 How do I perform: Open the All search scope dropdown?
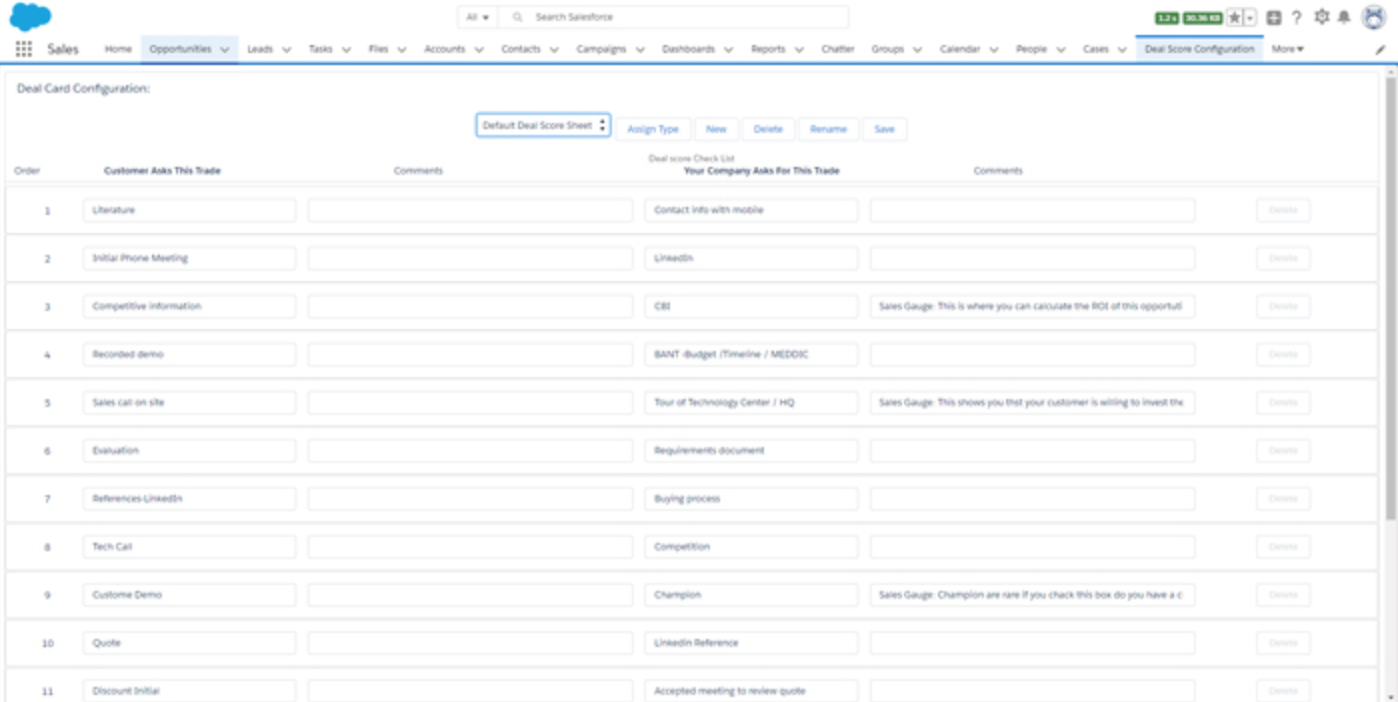pyautogui.click(x=478, y=17)
